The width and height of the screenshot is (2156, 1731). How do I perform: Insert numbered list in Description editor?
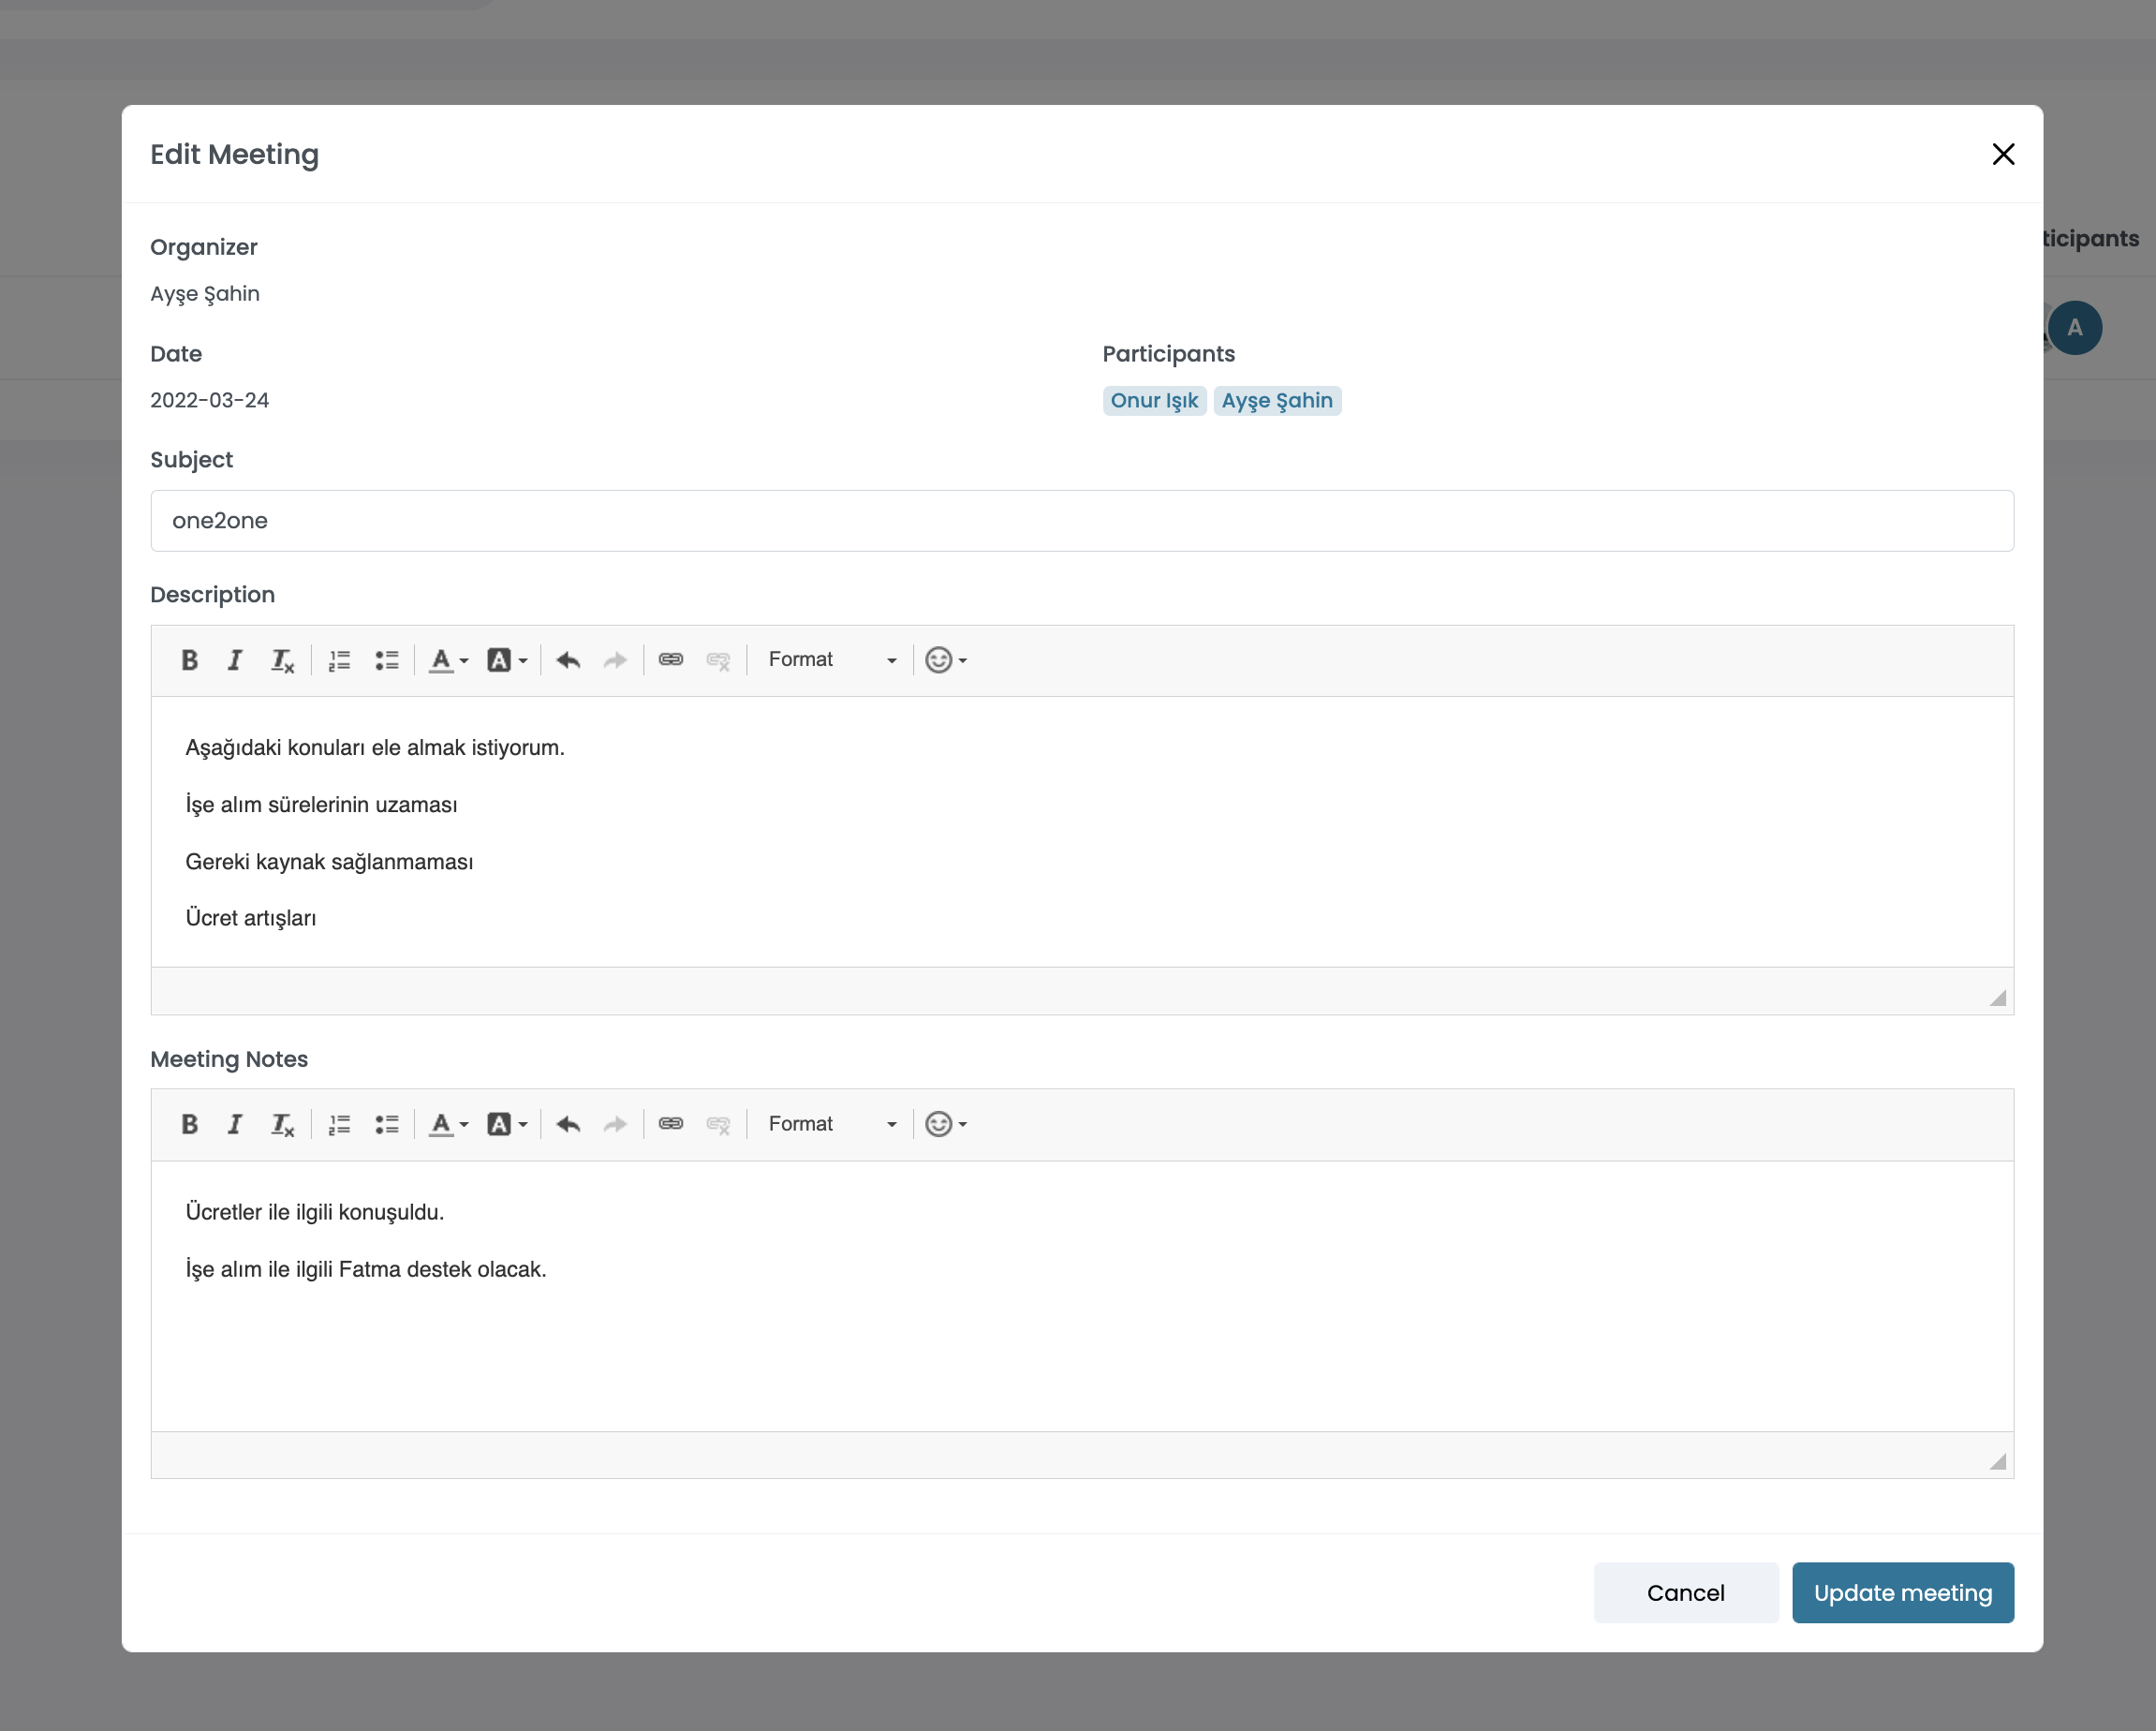coord(339,660)
